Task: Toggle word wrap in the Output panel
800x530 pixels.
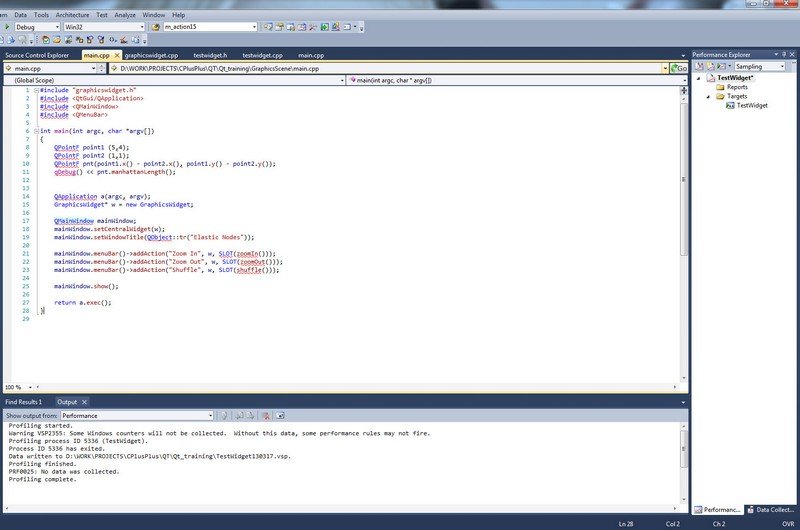Action: 280,415
